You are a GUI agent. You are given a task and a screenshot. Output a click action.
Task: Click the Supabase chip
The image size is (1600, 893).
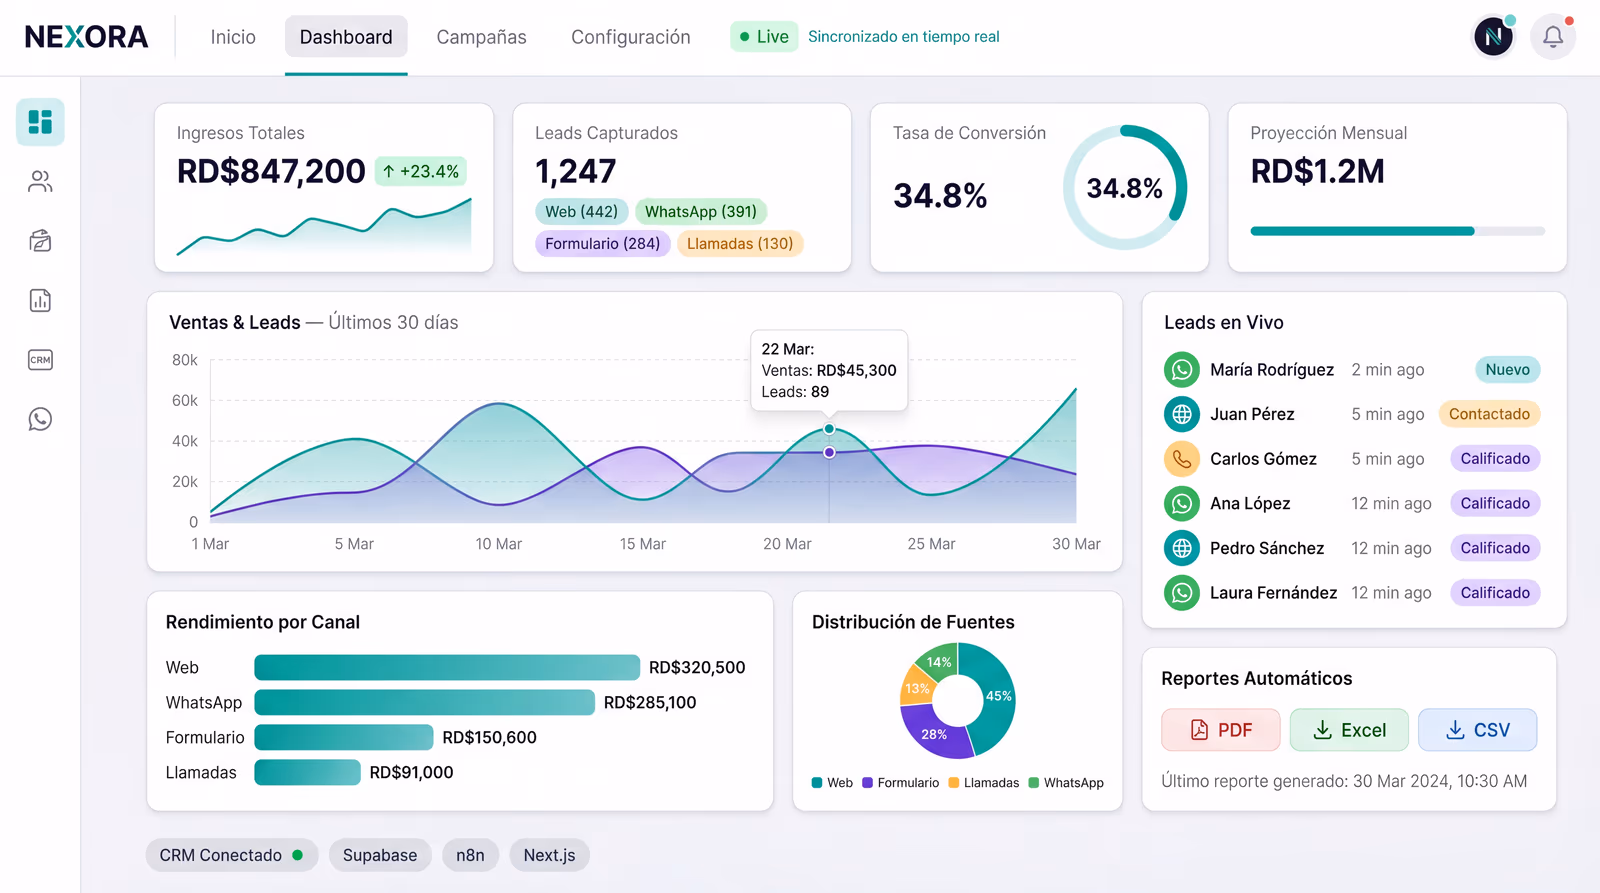380,855
